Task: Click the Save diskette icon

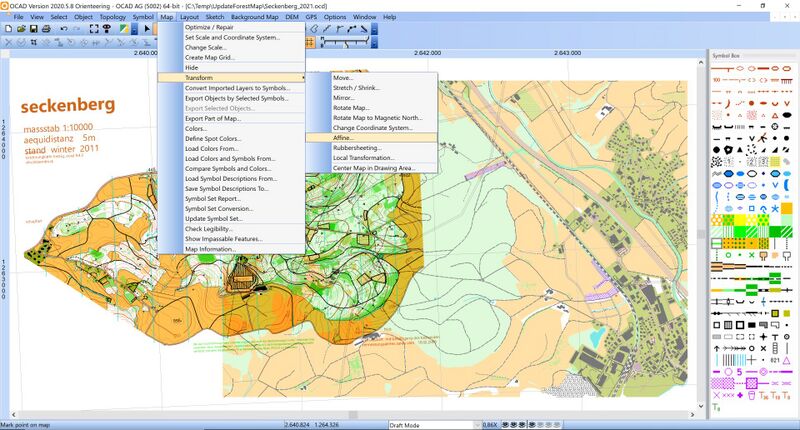Action: click(x=34, y=29)
